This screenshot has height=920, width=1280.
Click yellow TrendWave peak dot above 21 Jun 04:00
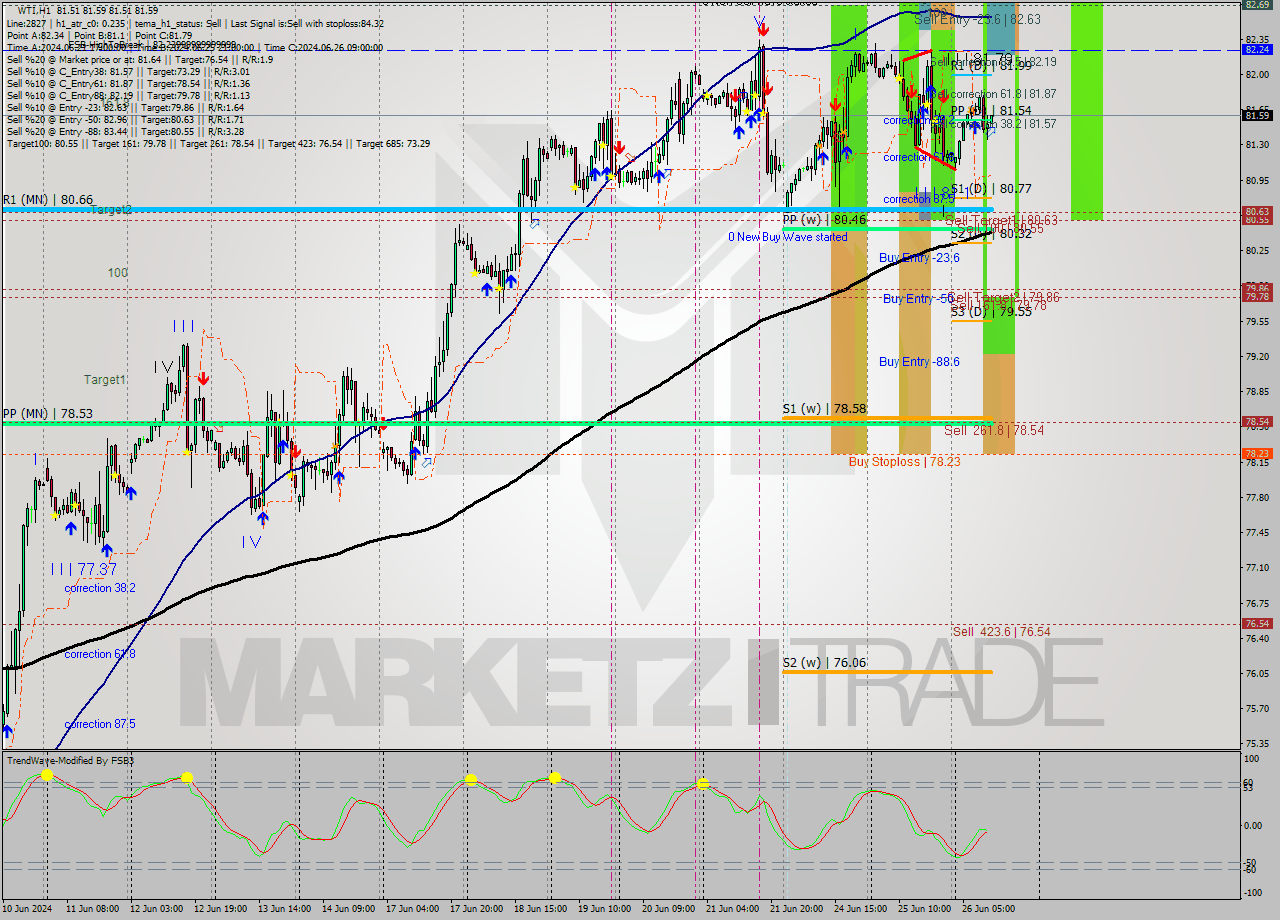[703, 784]
